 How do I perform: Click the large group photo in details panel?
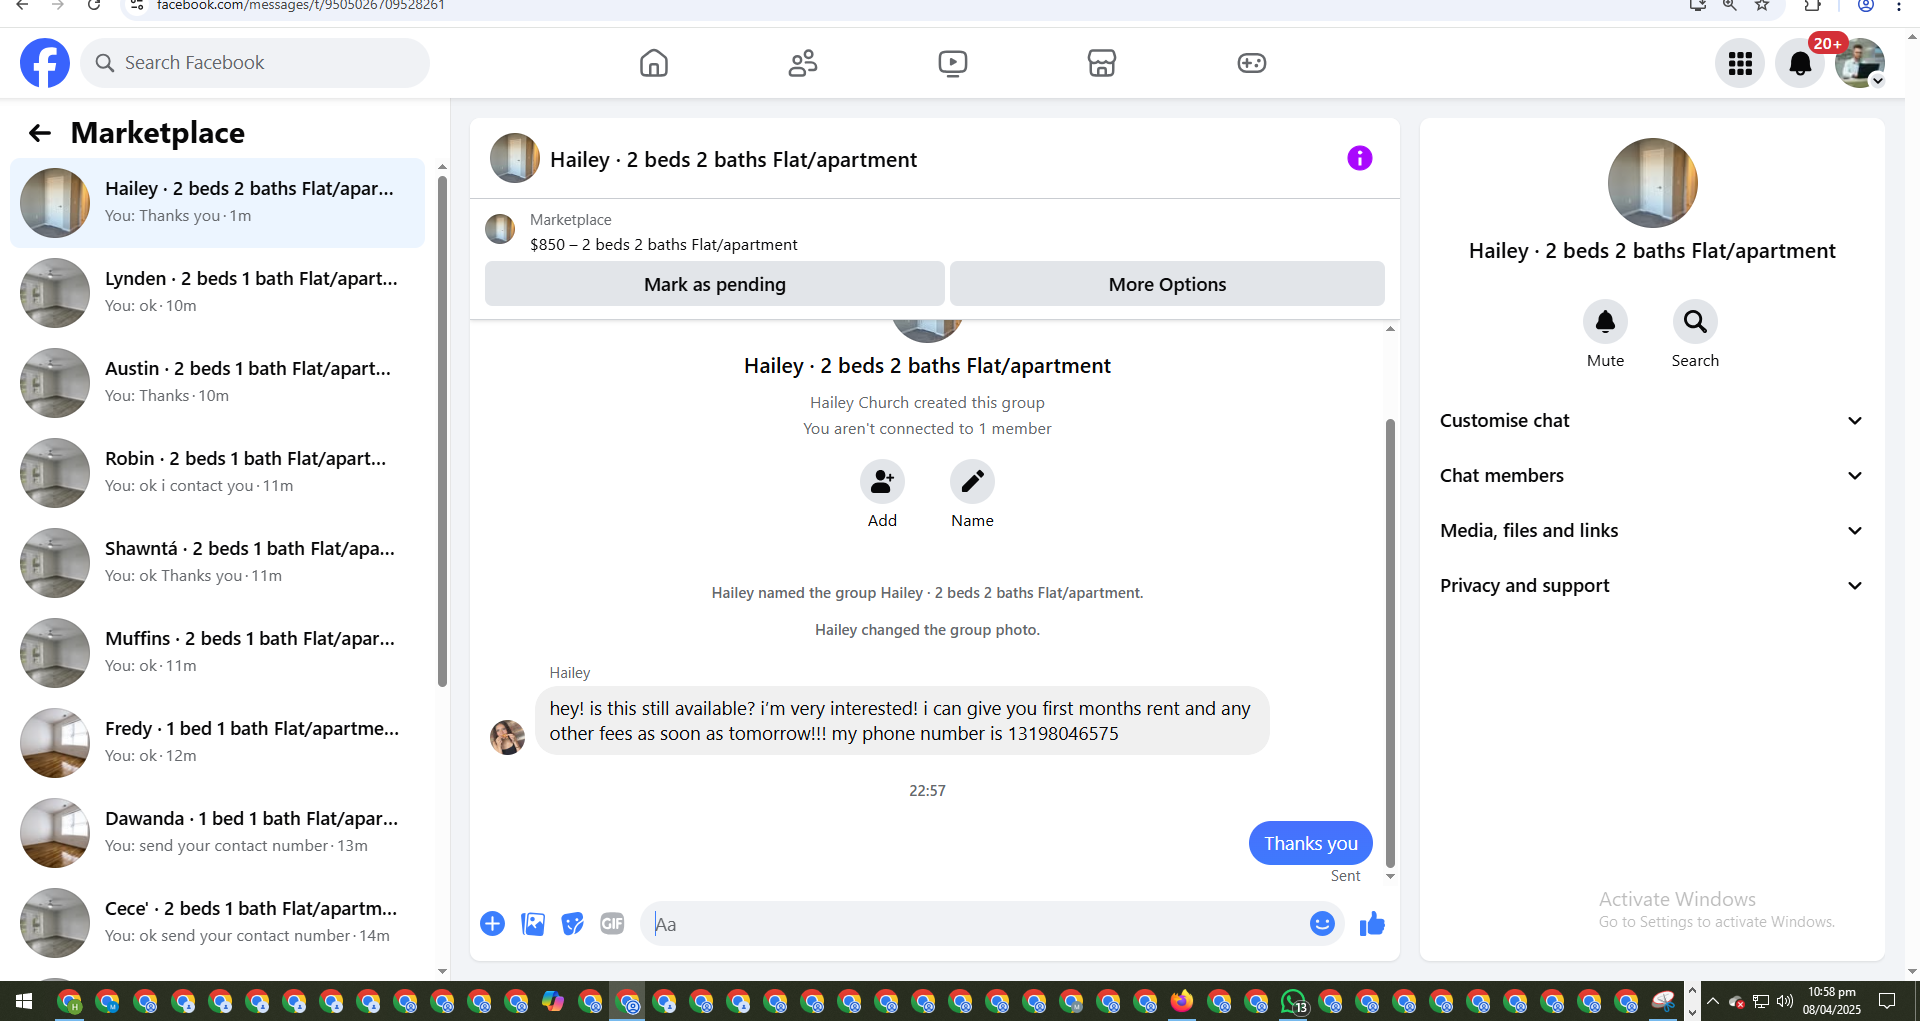click(1652, 183)
